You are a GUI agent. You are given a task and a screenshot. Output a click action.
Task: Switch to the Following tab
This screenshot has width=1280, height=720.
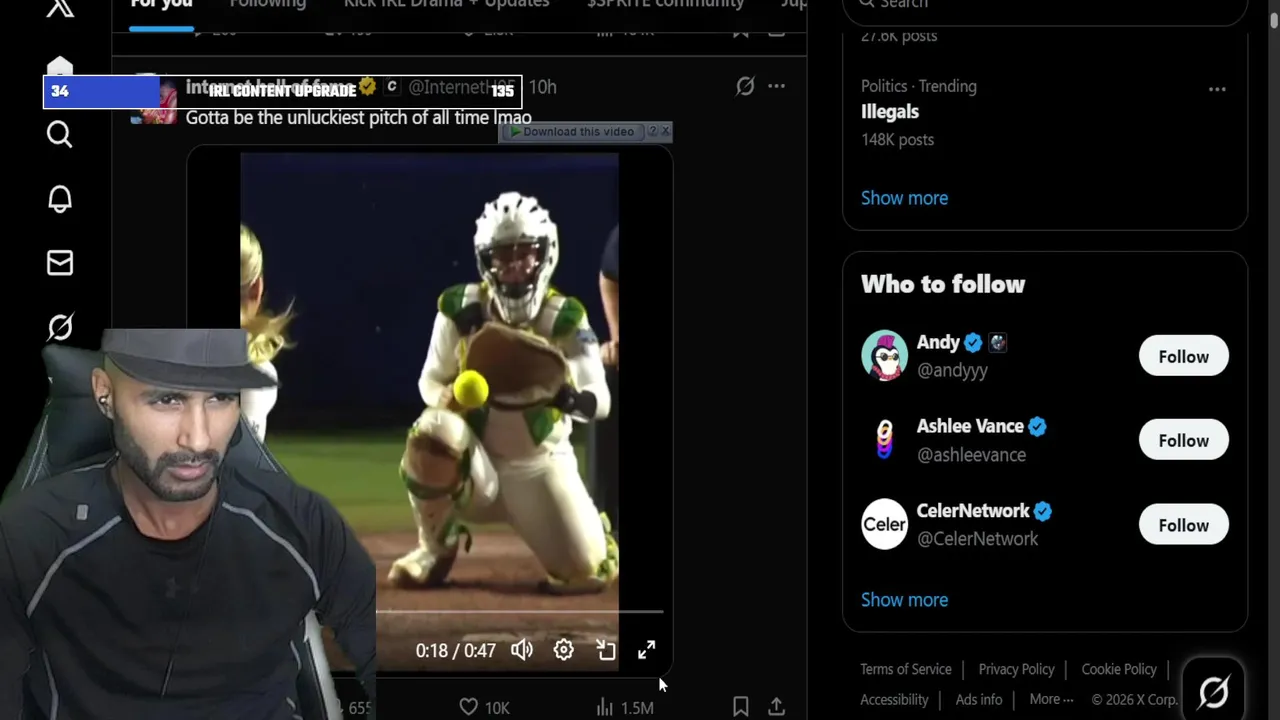pyautogui.click(x=268, y=5)
